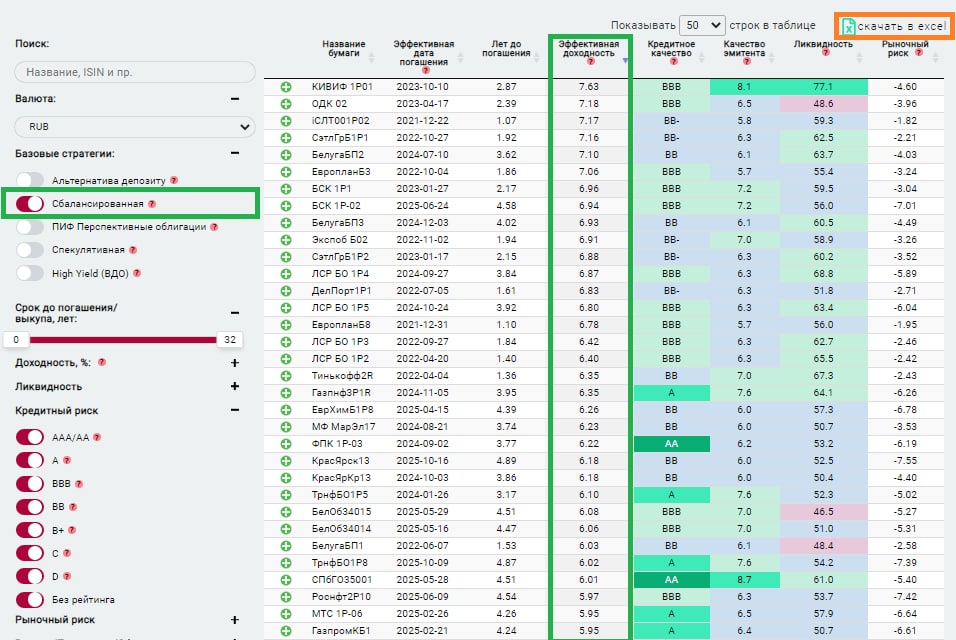This screenshot has width=956, height=640.
Task: Toggle off Без рейтинга filter
Action: point(30,600)
